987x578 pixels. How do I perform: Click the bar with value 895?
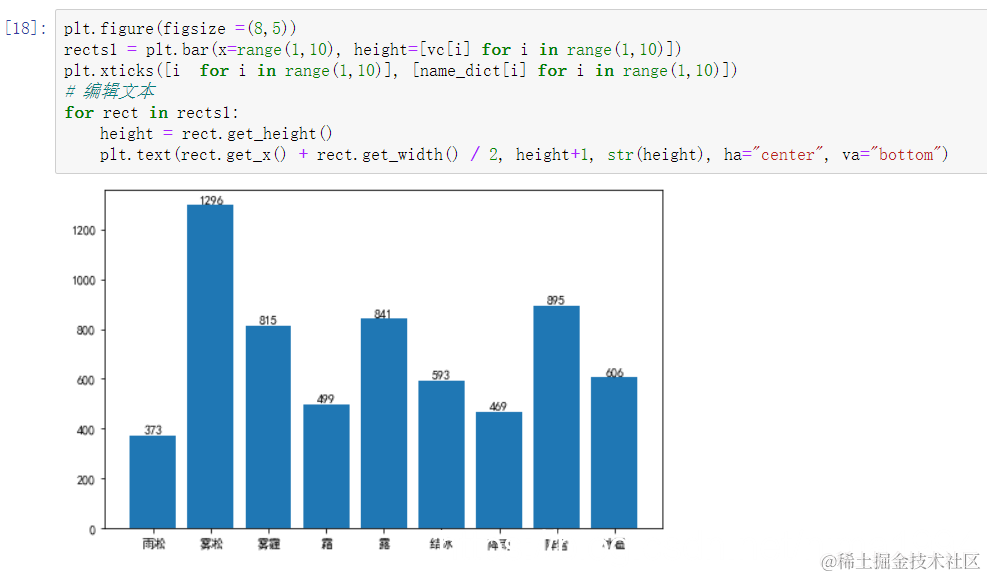pos(556,417)
